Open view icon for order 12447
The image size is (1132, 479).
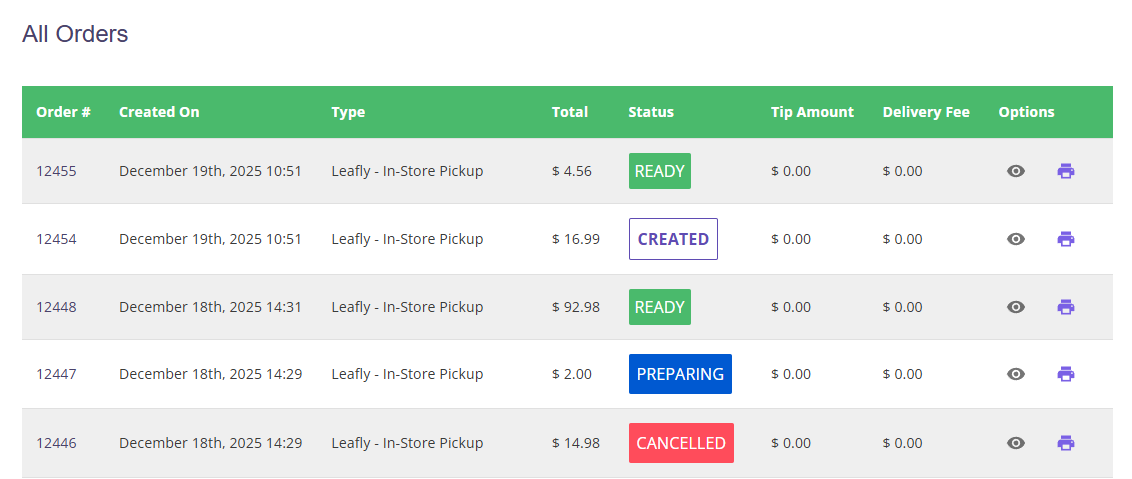click(x=1016, y=374)
